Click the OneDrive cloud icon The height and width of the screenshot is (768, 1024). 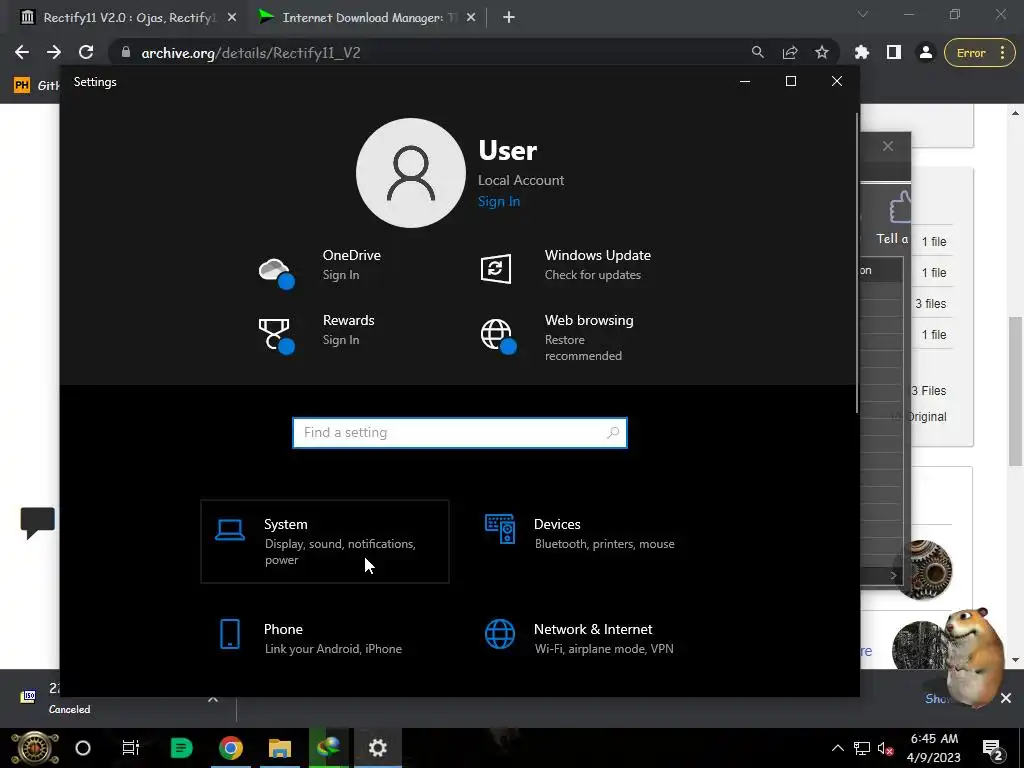(276, 272)
